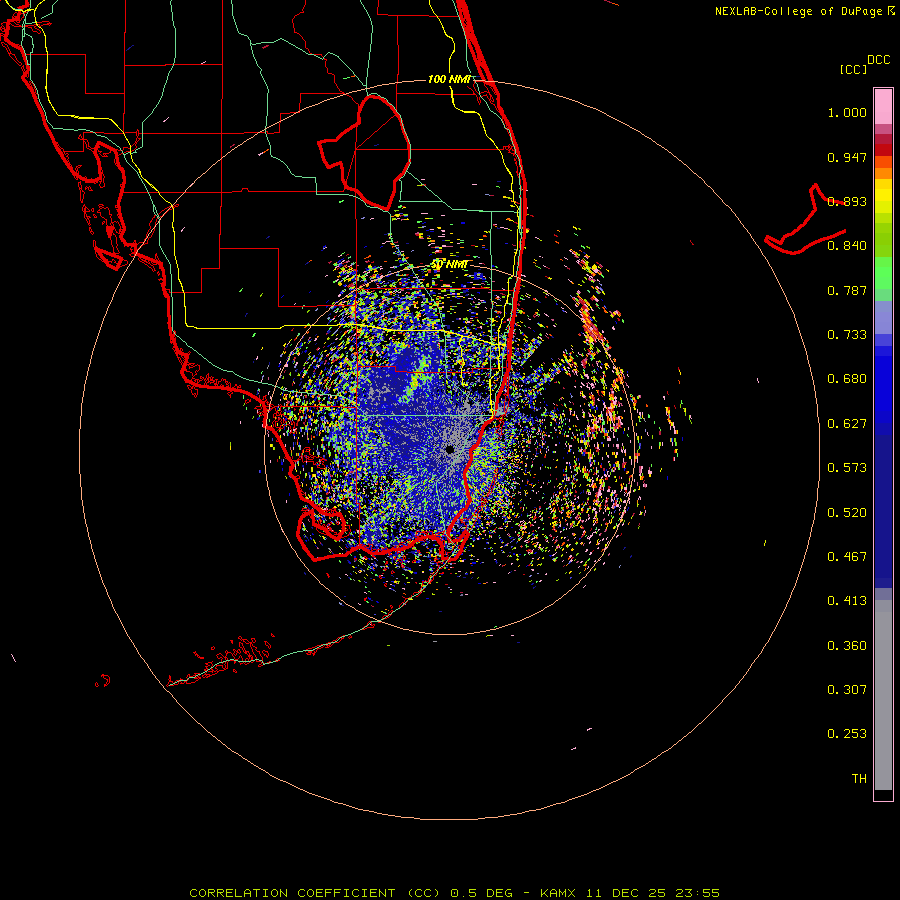
Task: Click the 0.573 scale value
Action: [847, 468]
